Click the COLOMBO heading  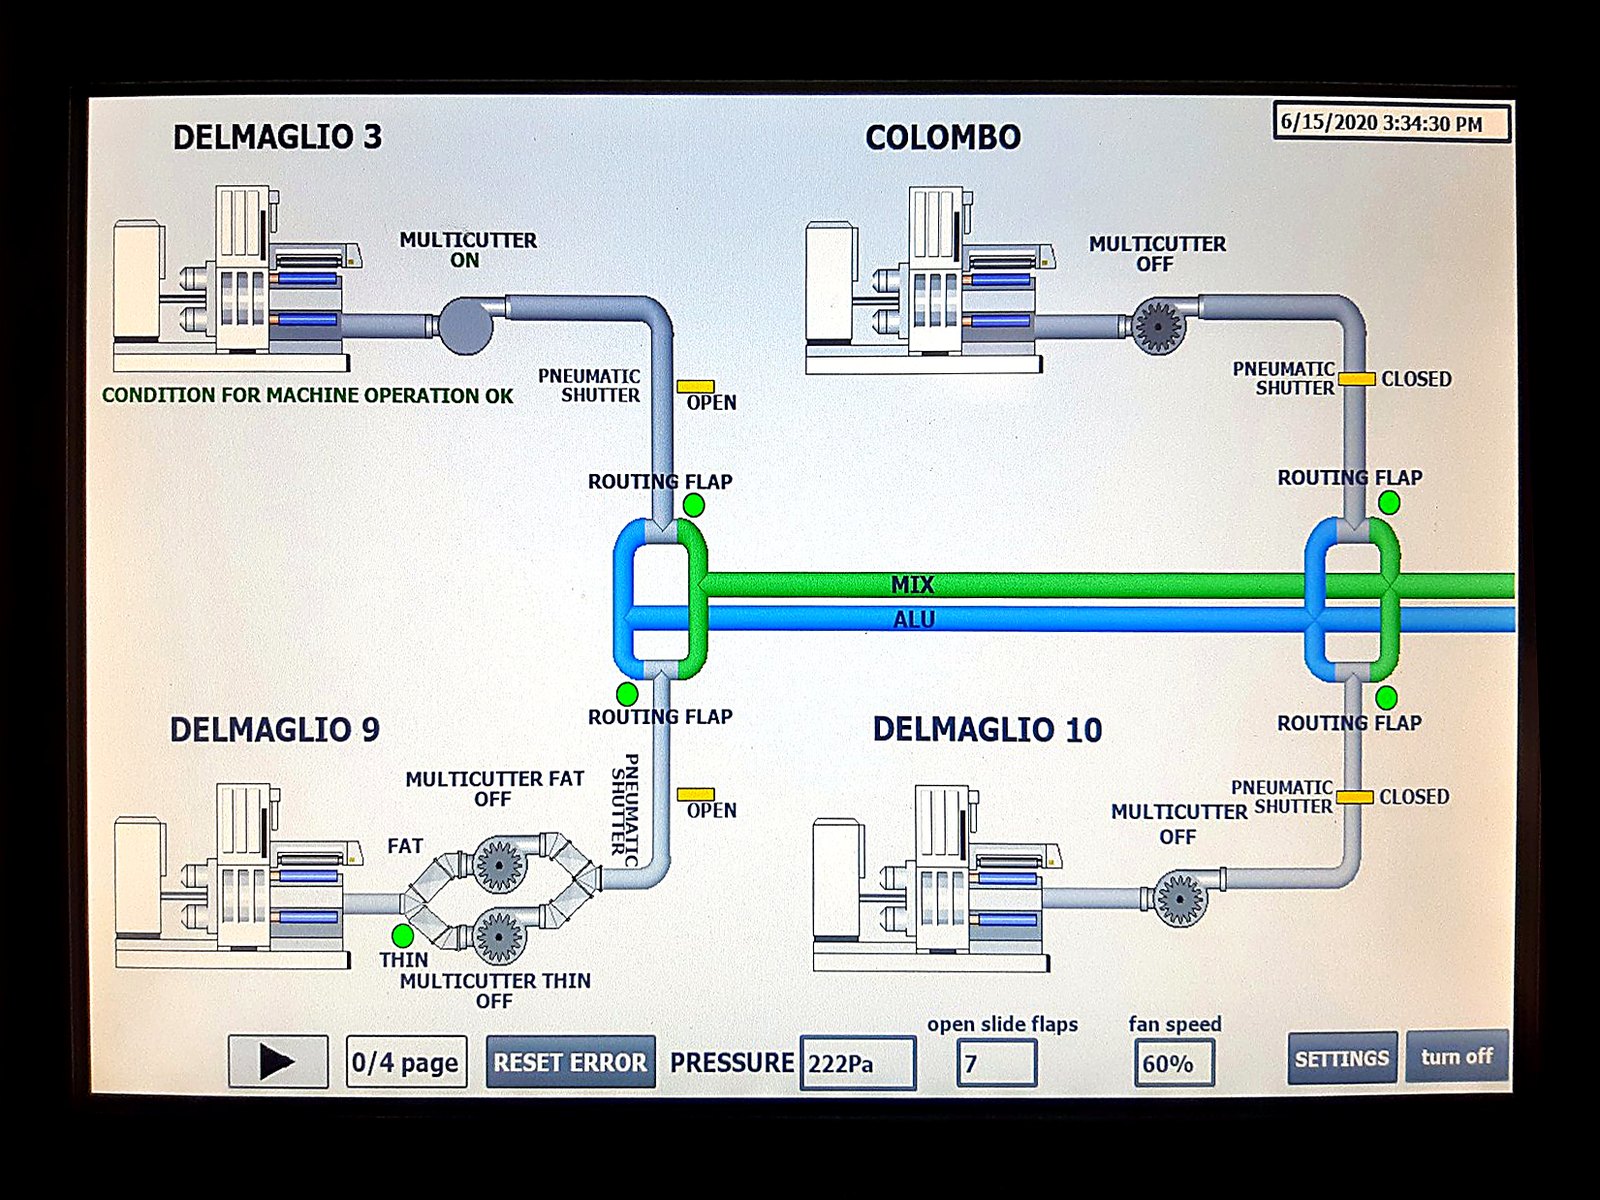[943, 137]
